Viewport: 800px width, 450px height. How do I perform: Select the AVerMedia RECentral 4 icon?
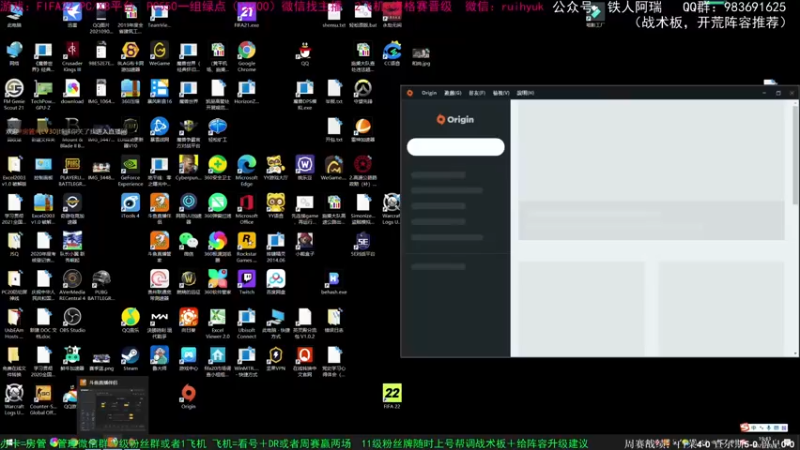pos(72,285)
